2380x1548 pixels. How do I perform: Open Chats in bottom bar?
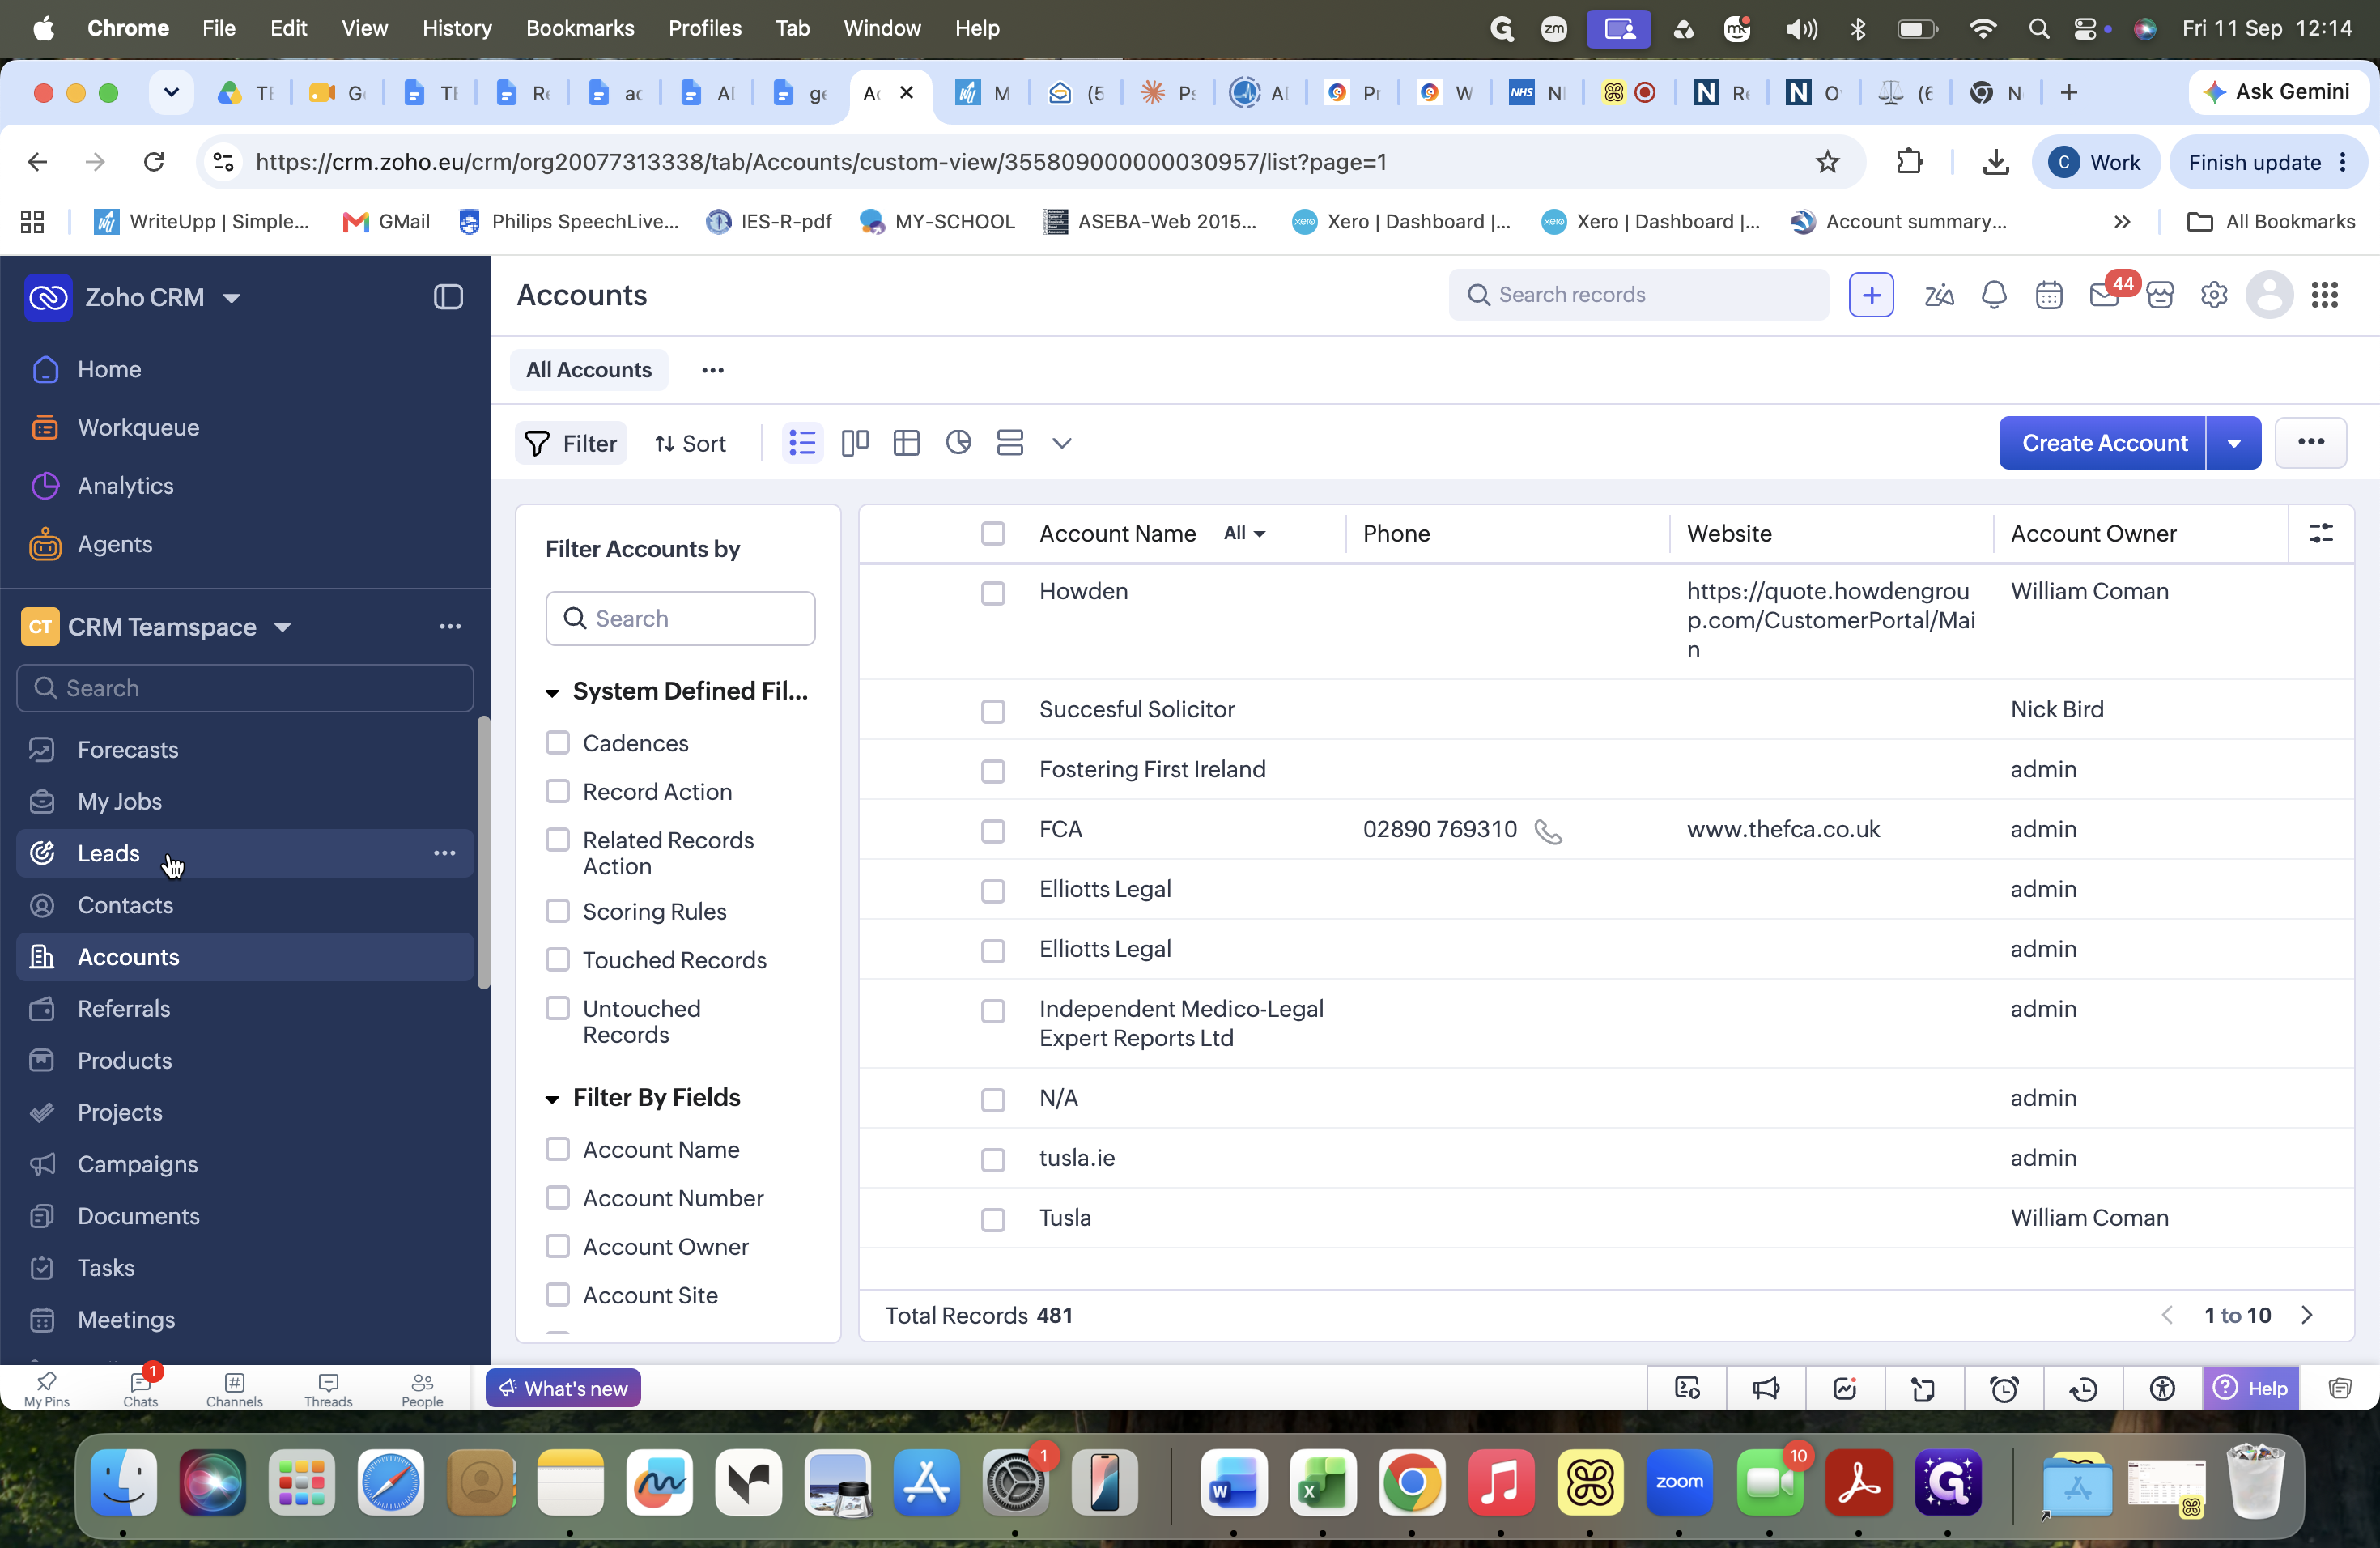pos(141,1388)
